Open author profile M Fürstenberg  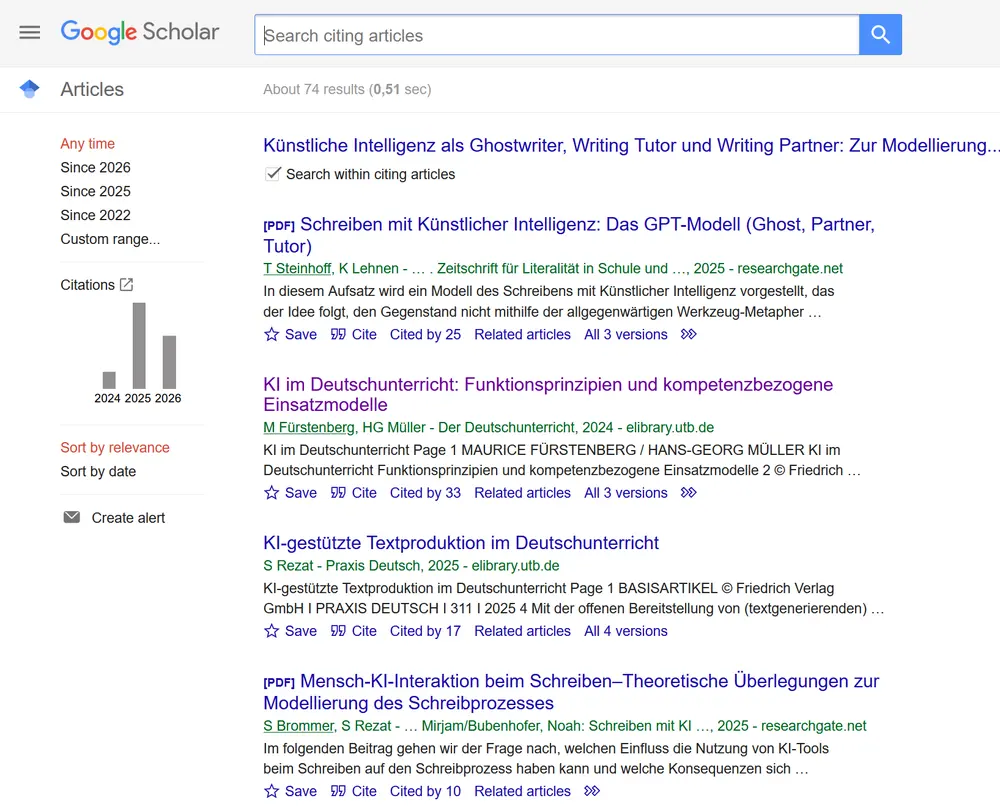[x=309, y=427]
